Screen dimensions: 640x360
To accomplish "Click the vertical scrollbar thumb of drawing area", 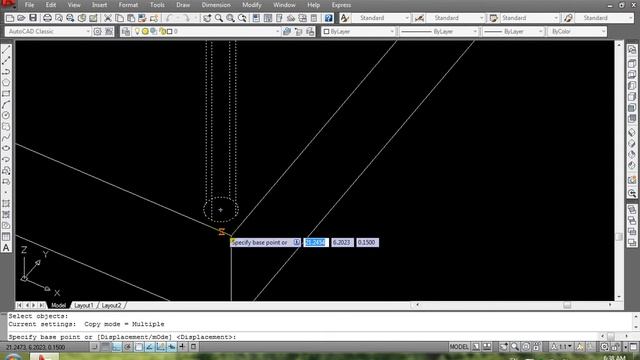I will pos(619,237).
